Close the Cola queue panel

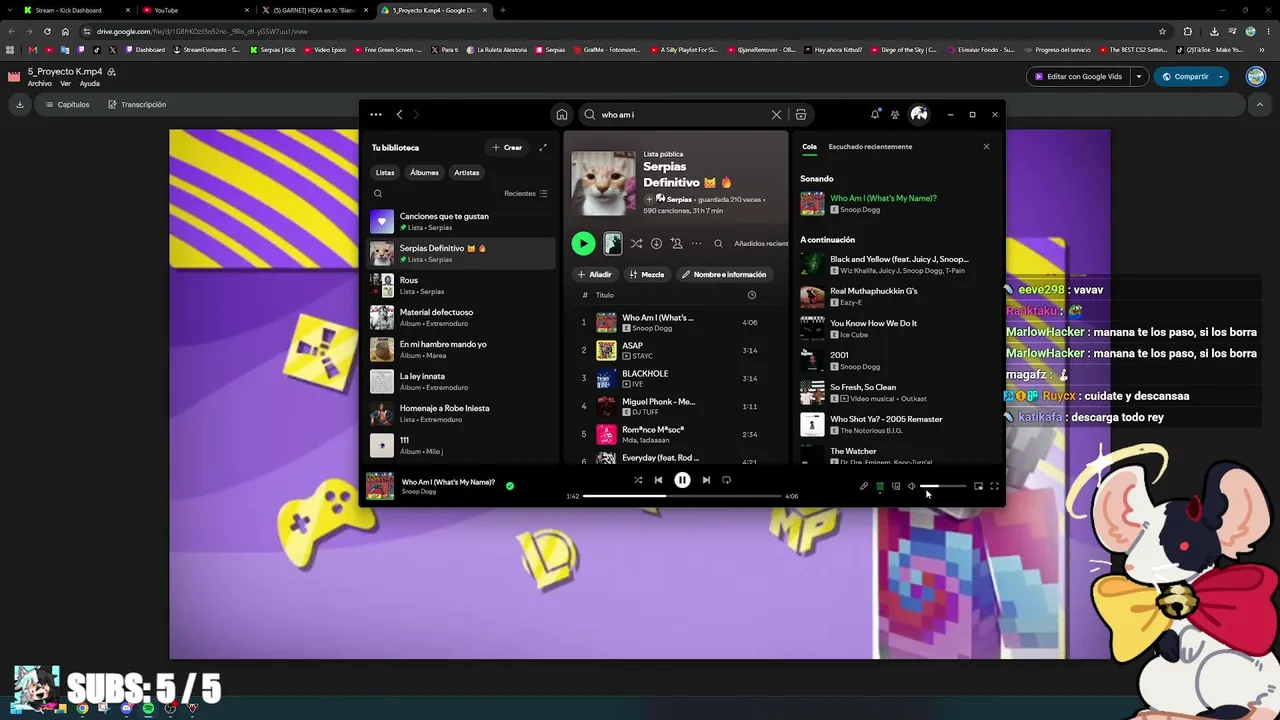[x=986, y=147]
